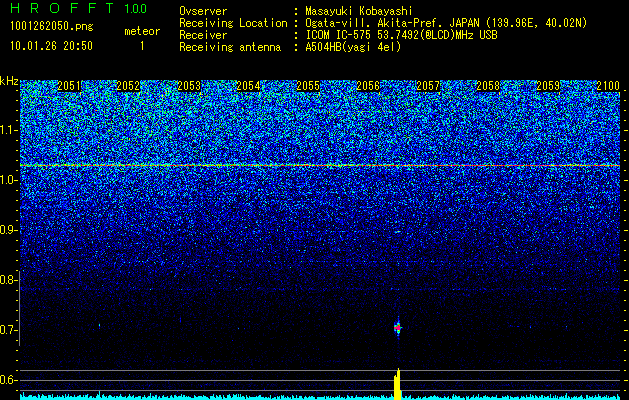This screenshot has width=629, height=400.
Task: Click the 1.0 kHz axis label
Action: point(9,180)
